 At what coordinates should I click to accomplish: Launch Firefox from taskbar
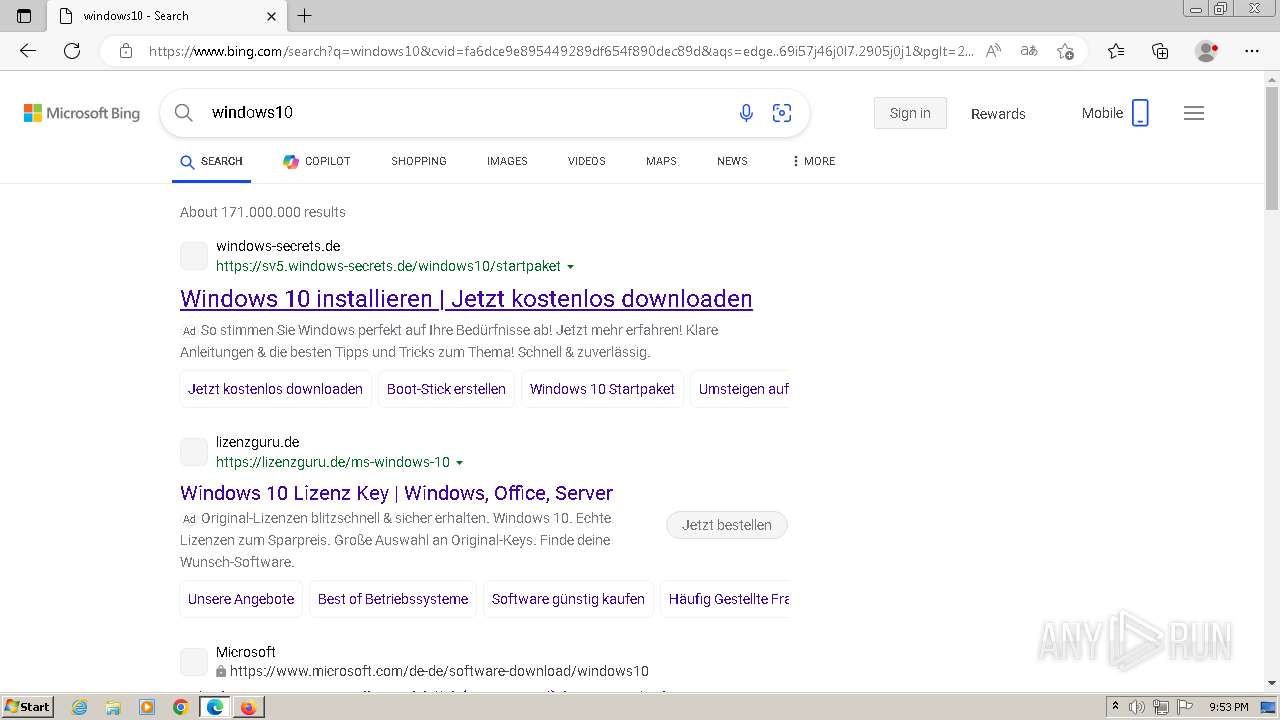(x=248, y=707)
